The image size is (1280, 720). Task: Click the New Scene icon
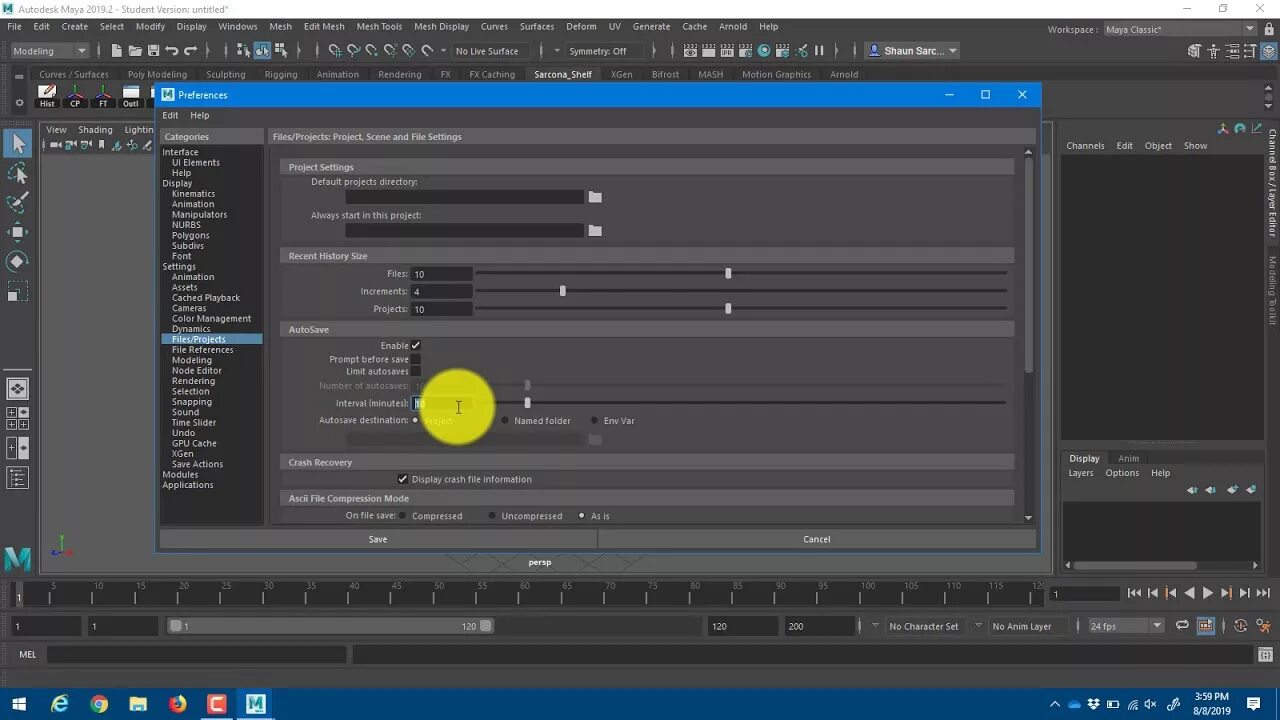pyautogui.click(x=117, y=50)
